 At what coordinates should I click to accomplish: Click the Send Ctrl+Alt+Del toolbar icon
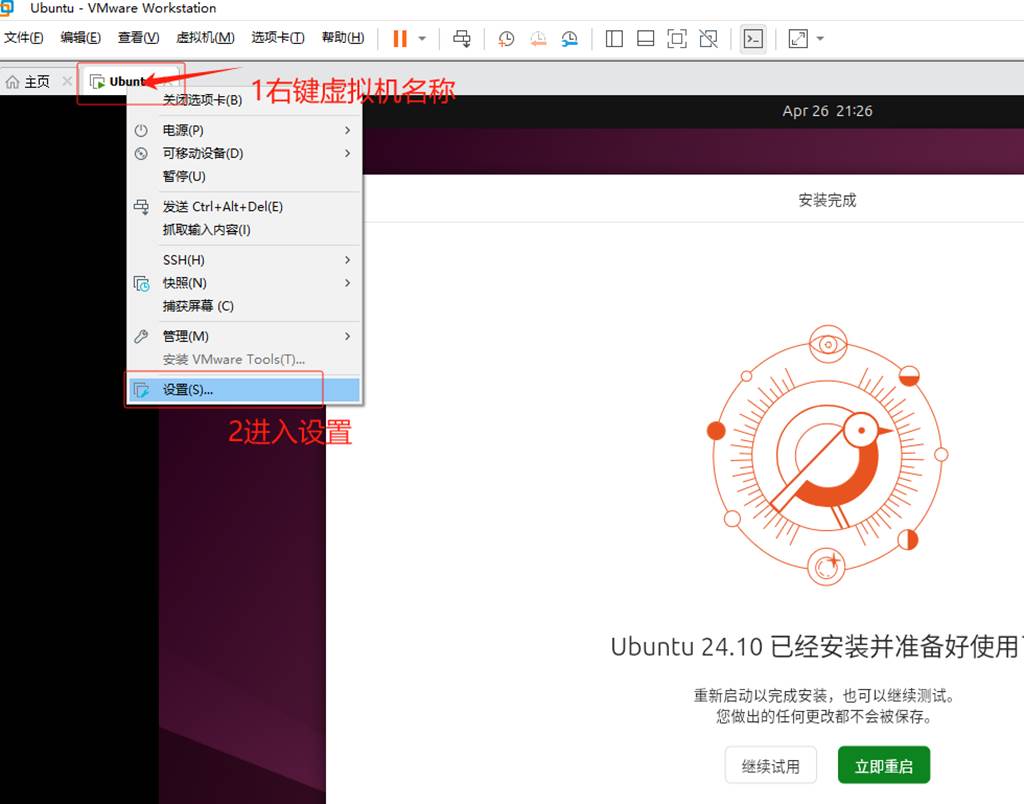[x=462, y=39]
